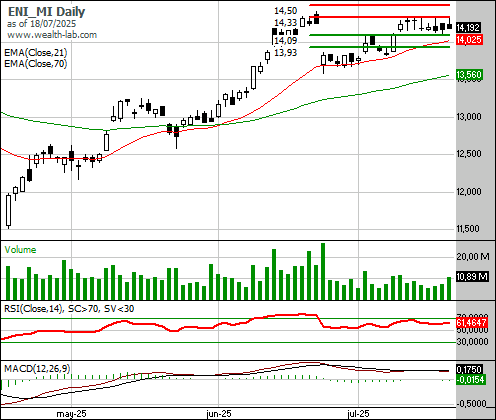Image resolution: width=496 pixels, height=420 pixels.
Task: Click the jun-25 date axis label
Action: pyautogui.click(x=219, y=414)
